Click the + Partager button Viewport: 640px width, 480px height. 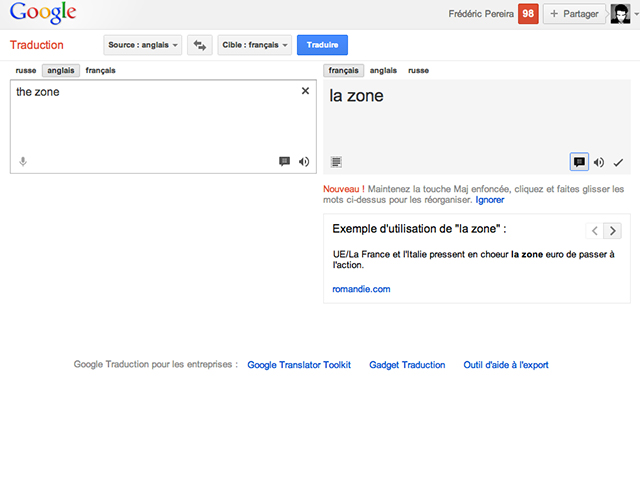pyautogui.click(x=574, y=14)
